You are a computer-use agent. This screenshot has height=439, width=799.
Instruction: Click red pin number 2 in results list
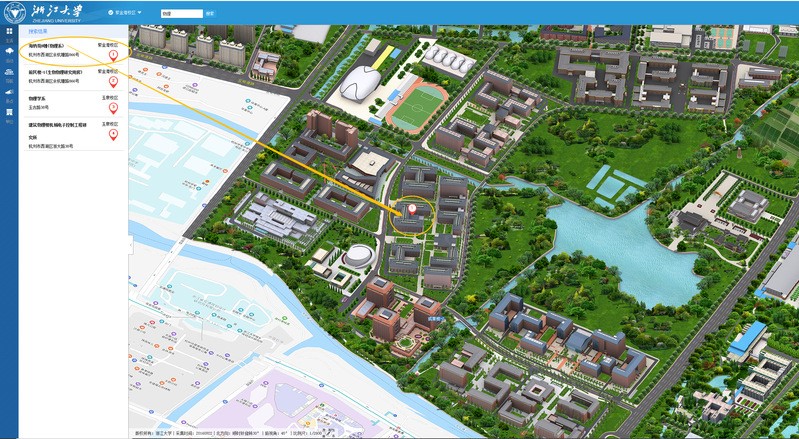click(113, 83)
